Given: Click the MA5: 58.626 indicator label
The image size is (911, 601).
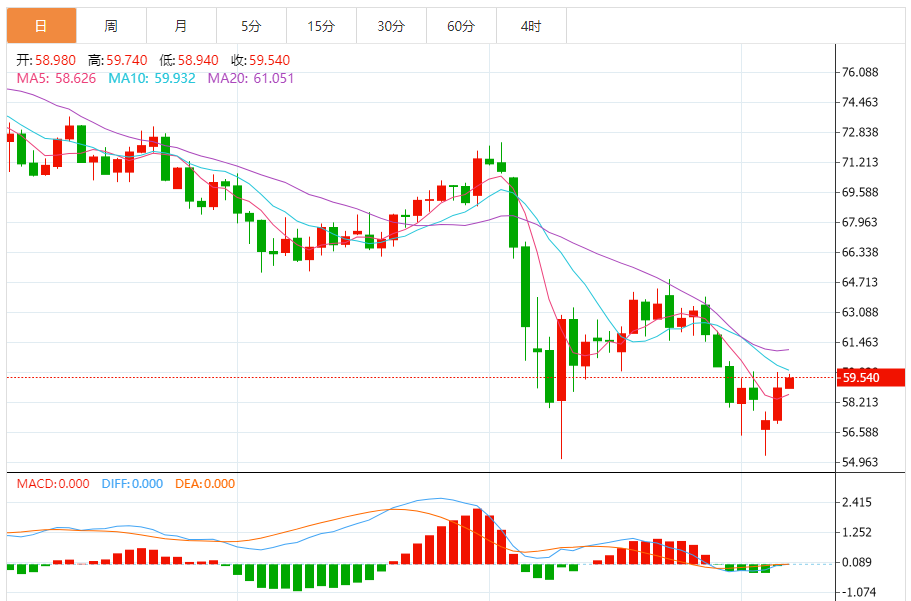Looking at the screenshot, I should (x=56, y=78).
